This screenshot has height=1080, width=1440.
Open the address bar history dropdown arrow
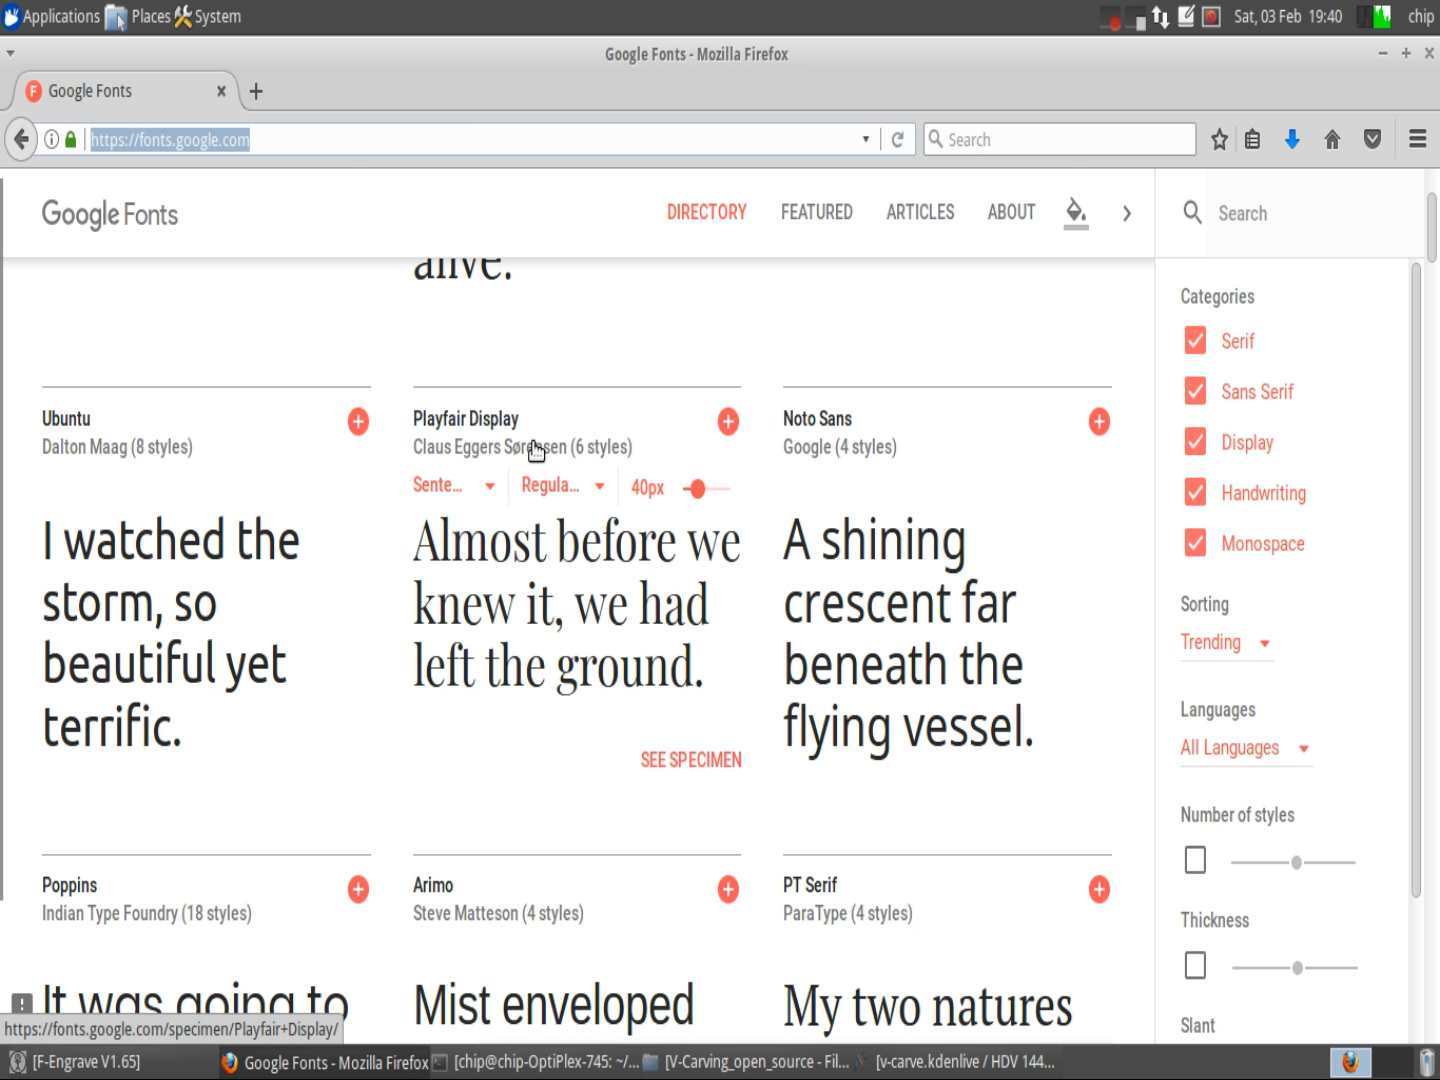point(865,140)
